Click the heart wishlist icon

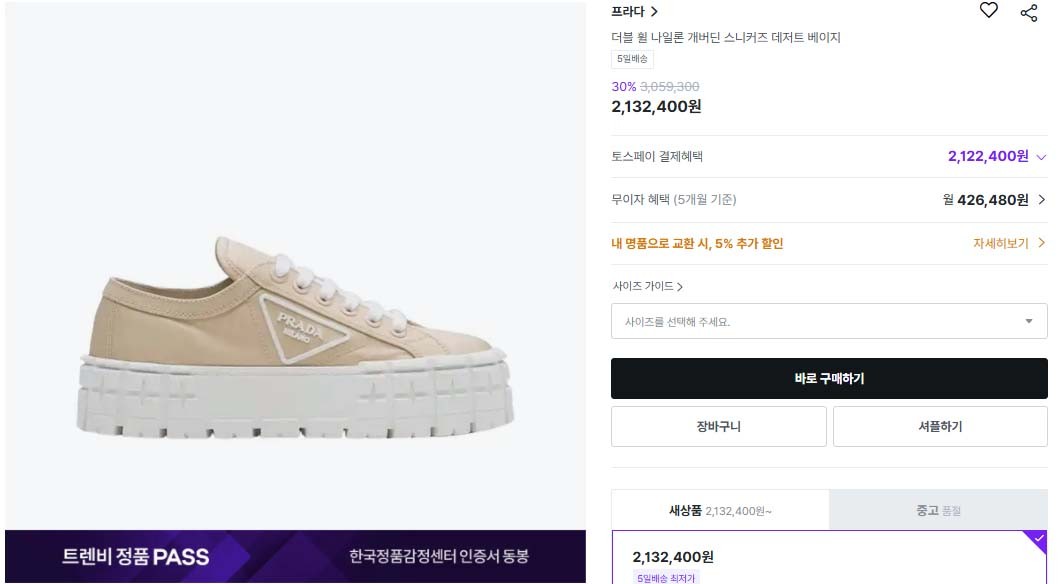point(988,11)
